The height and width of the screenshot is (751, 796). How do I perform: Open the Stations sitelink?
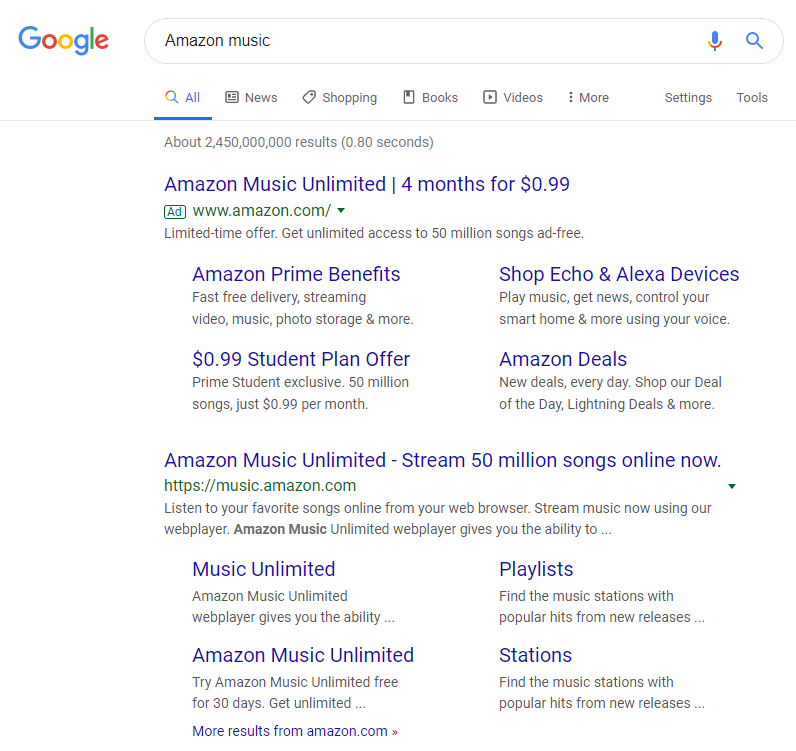pos(536,655)
